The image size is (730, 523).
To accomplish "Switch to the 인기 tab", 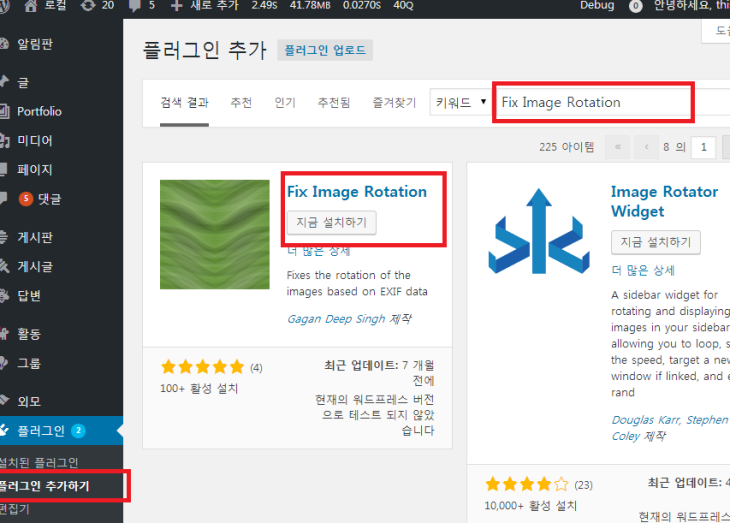I will click(285, 102).
